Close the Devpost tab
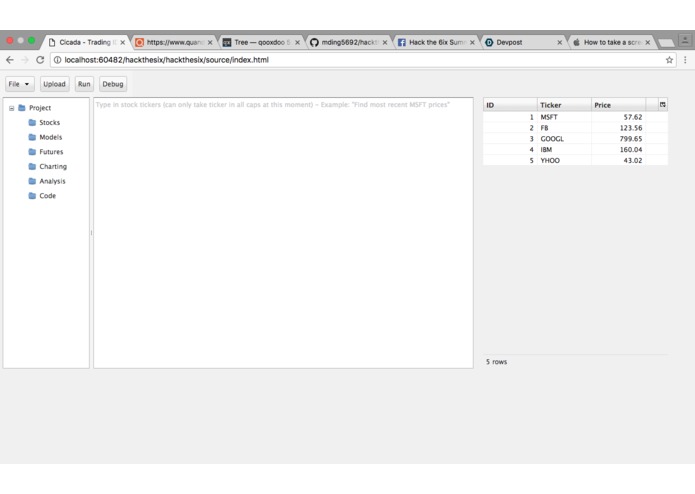The image size is (695, 494). 559,43
